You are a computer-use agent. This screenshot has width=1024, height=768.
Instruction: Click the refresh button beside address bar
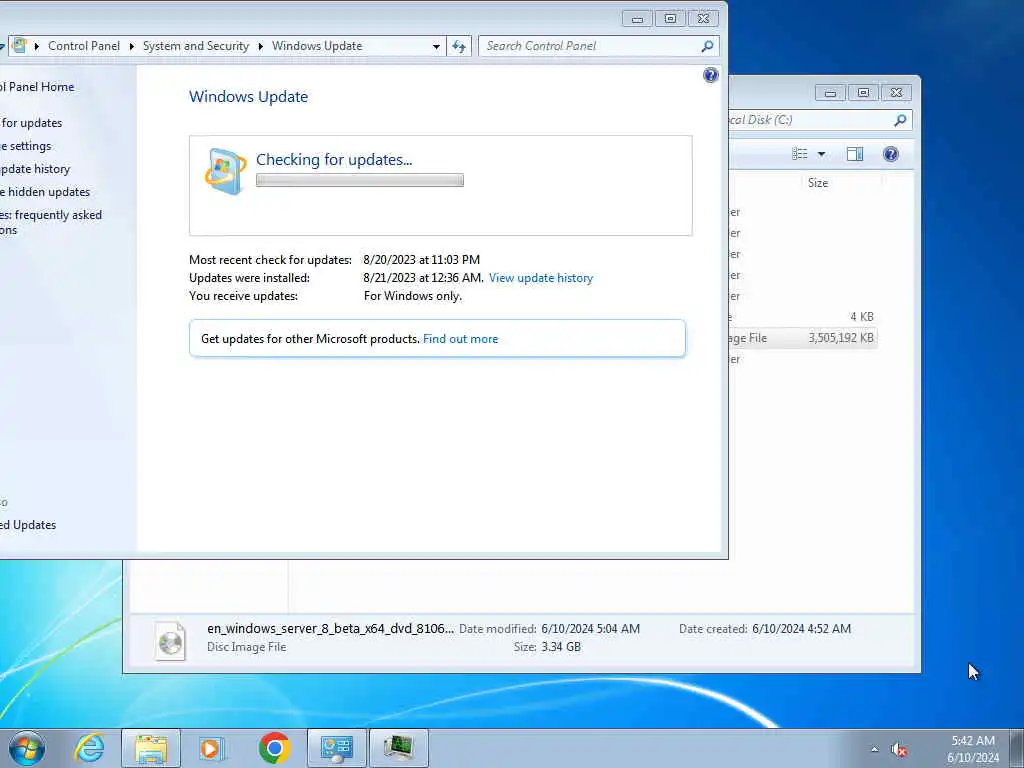[x=459, y=46]
